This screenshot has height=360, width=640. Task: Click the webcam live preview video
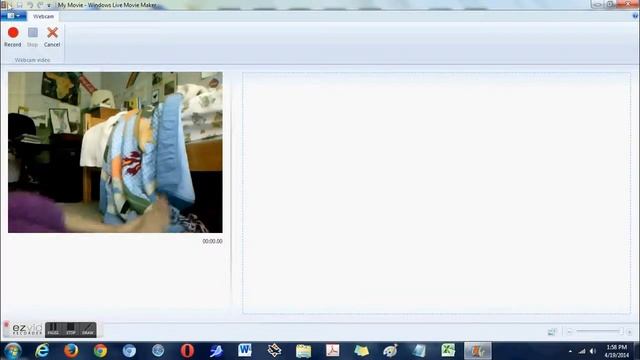115,152
